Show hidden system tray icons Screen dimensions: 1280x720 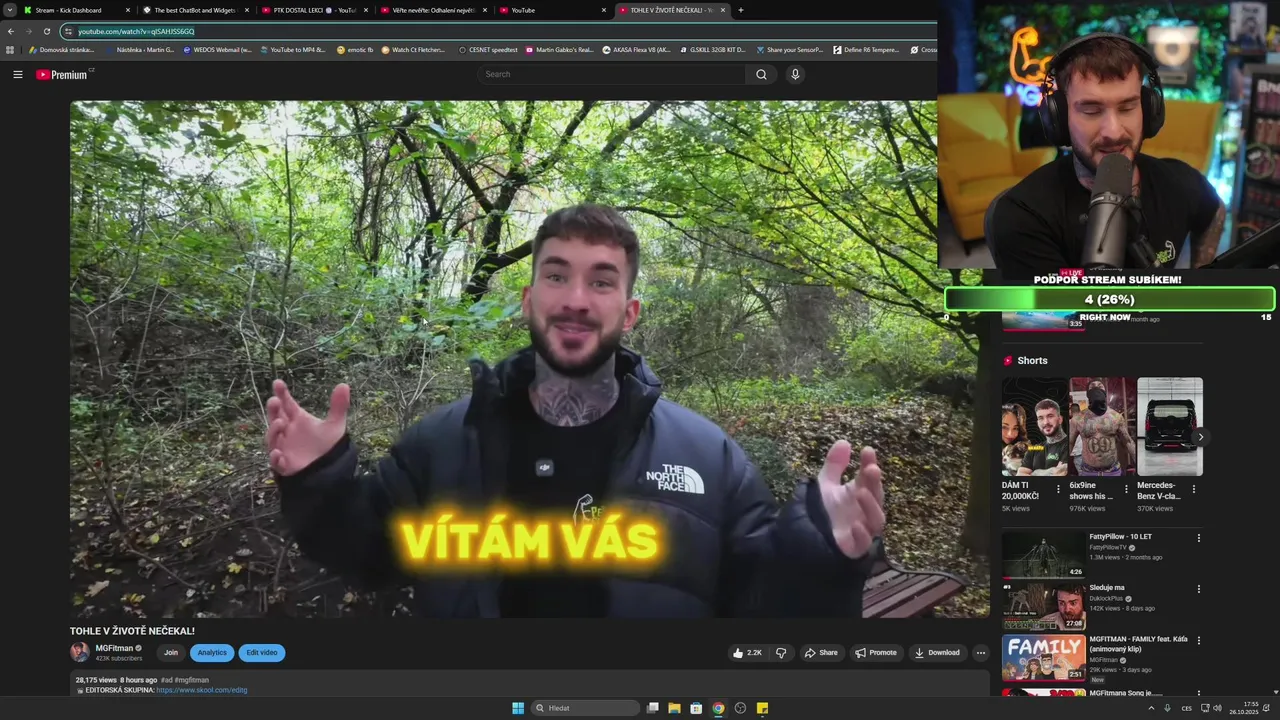[1151, 708]
